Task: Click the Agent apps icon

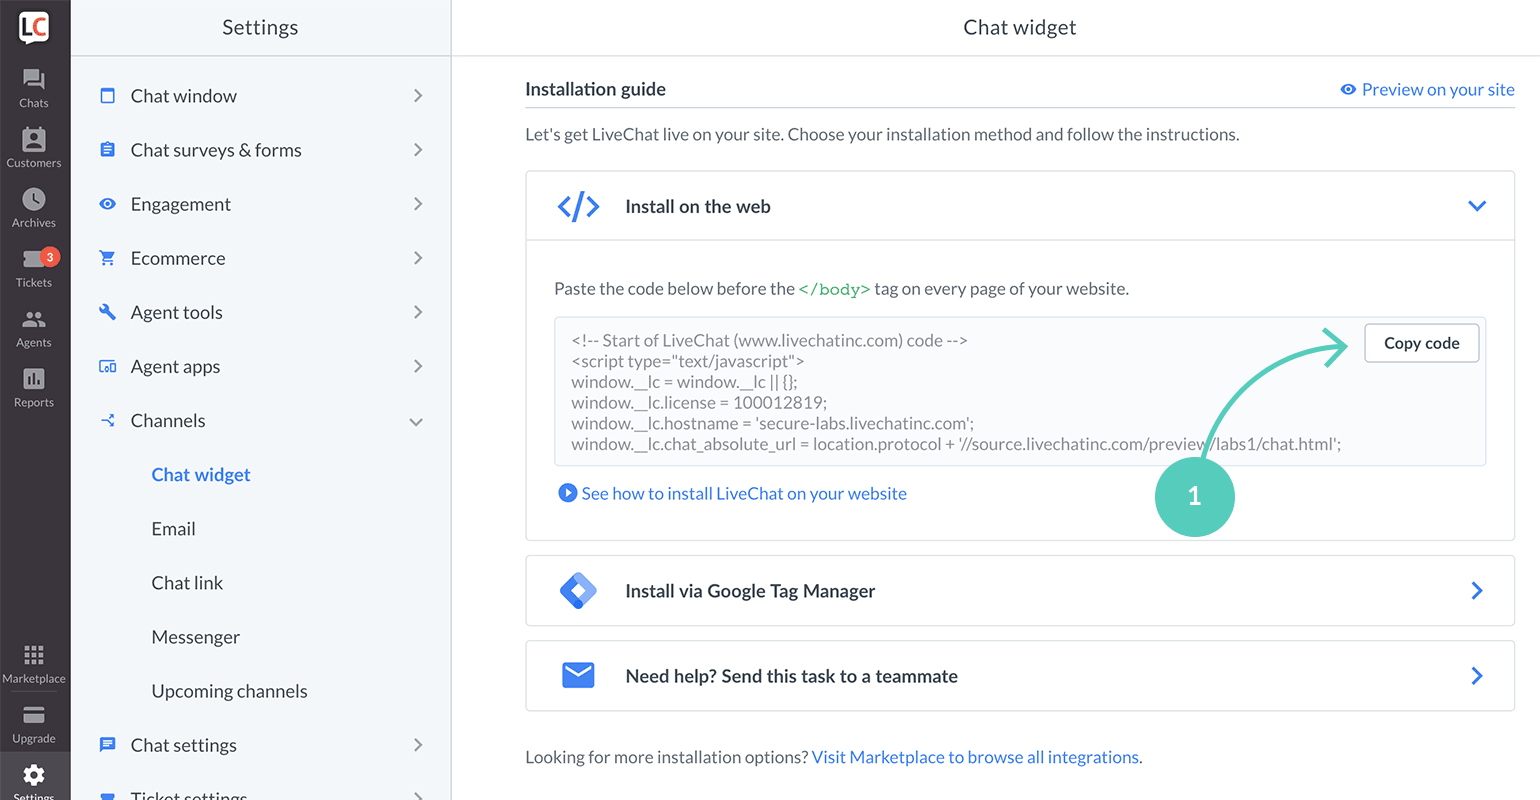Action: 107,366
